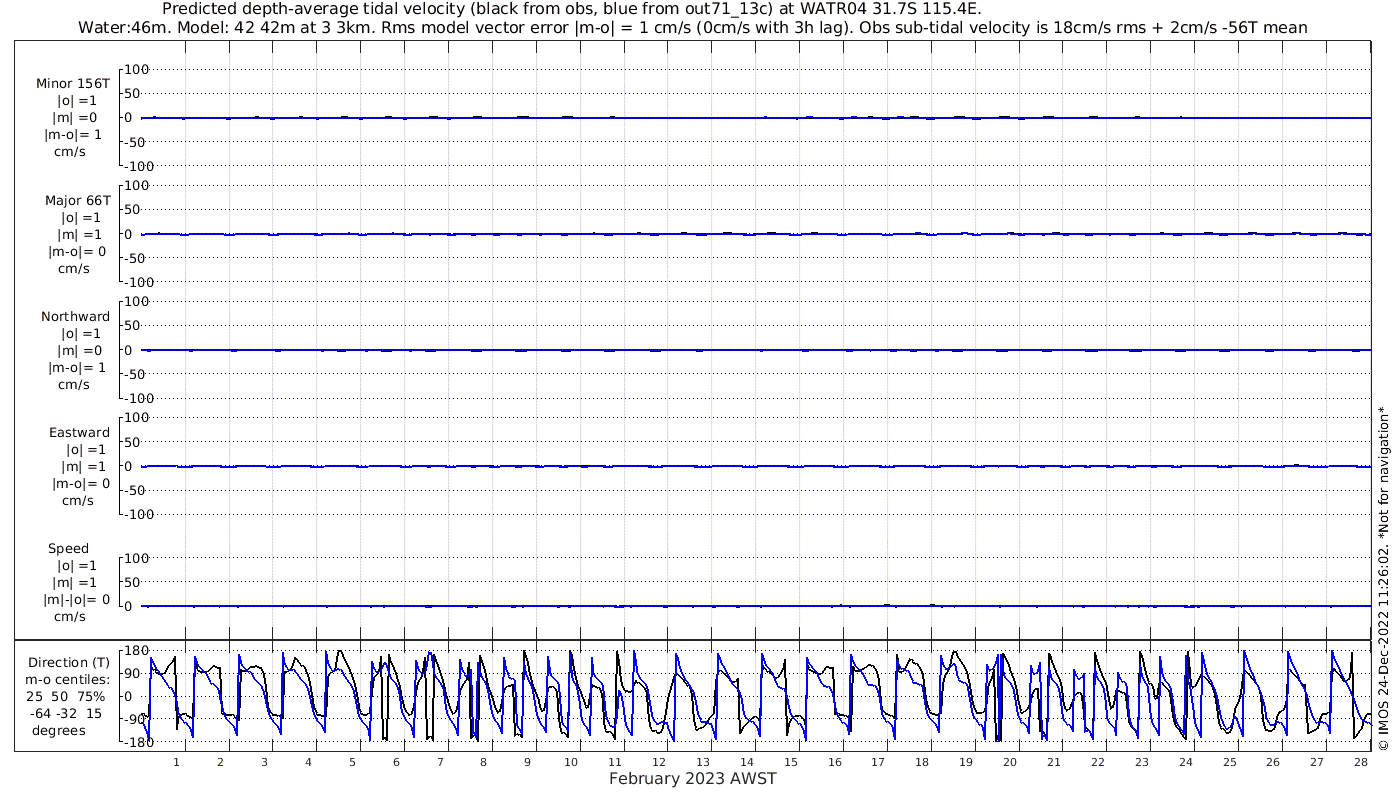1400x800 pixels.
Task: Click the vertical IMOS copyright notice text
Action: click(1384, 579)
